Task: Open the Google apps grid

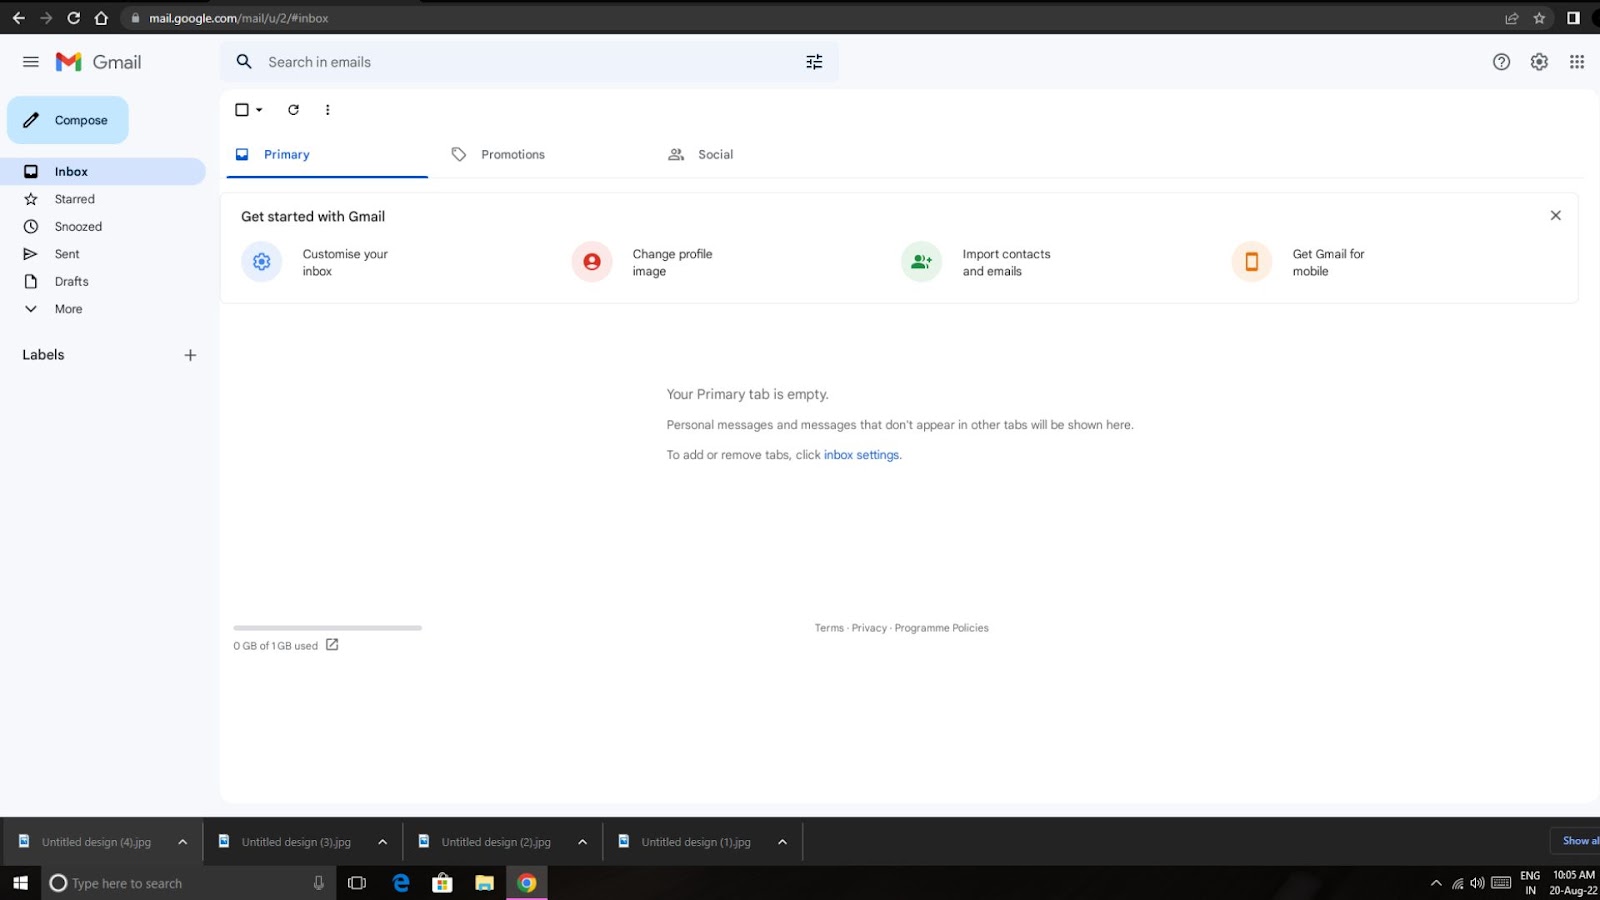Action: click(x=1577, y=62)
